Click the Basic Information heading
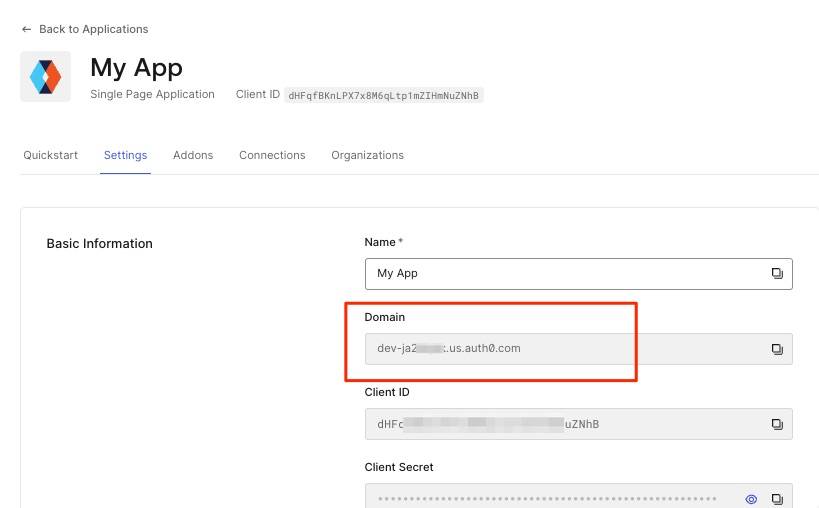 (99, 243)
